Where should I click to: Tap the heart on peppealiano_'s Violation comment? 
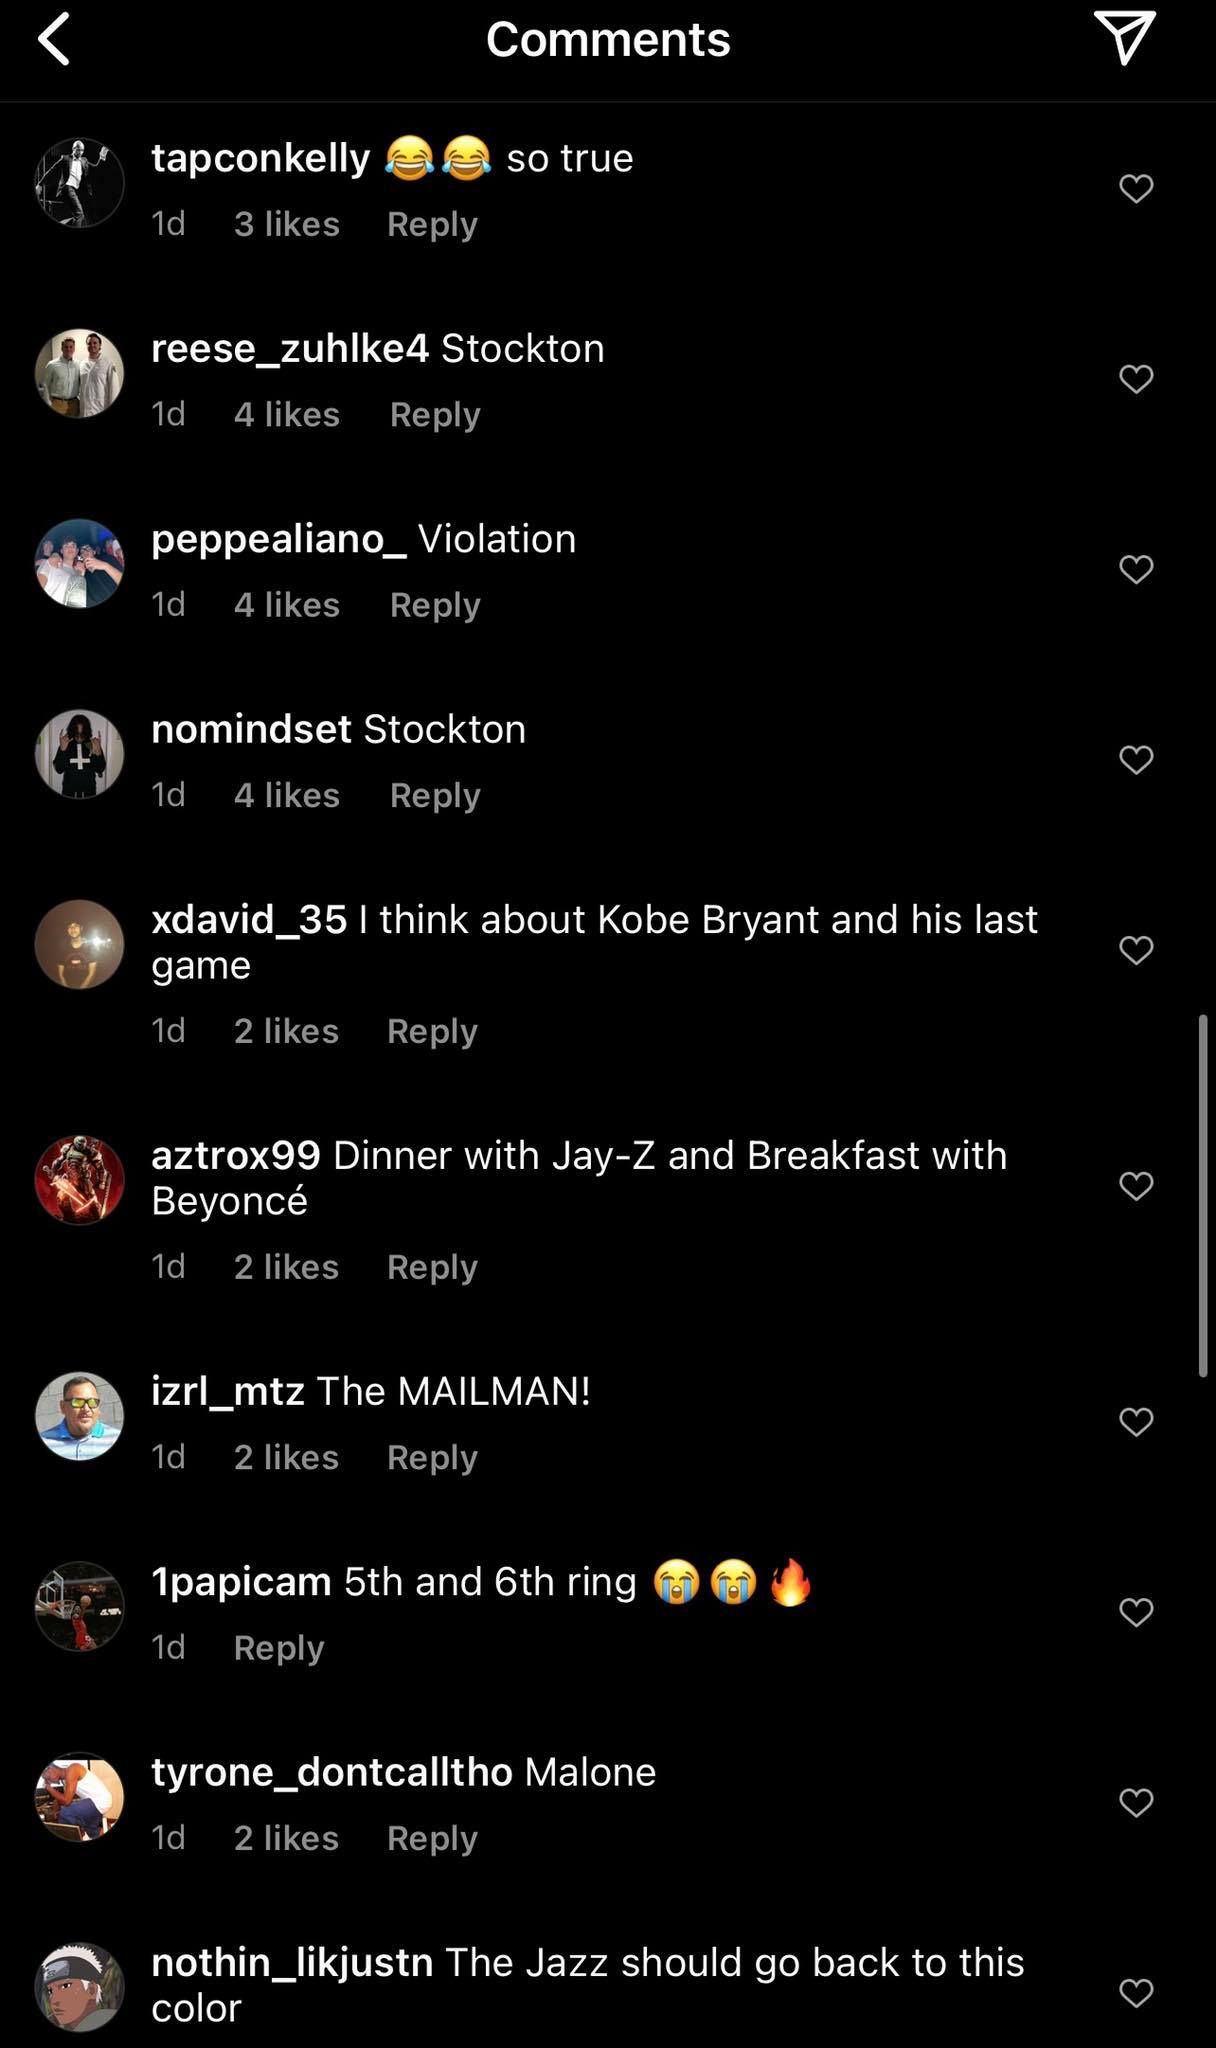pyautogui.click(x=1136, y=569)
